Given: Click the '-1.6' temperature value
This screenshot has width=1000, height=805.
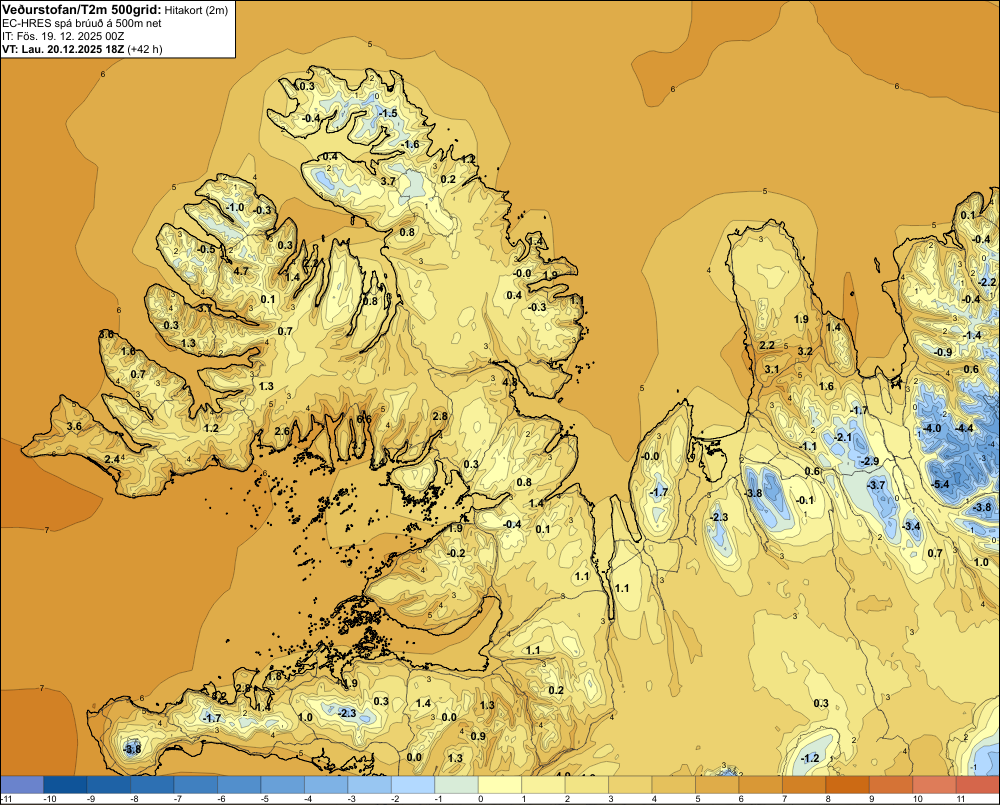Looking at the screenshot, I should click(411, 144).
